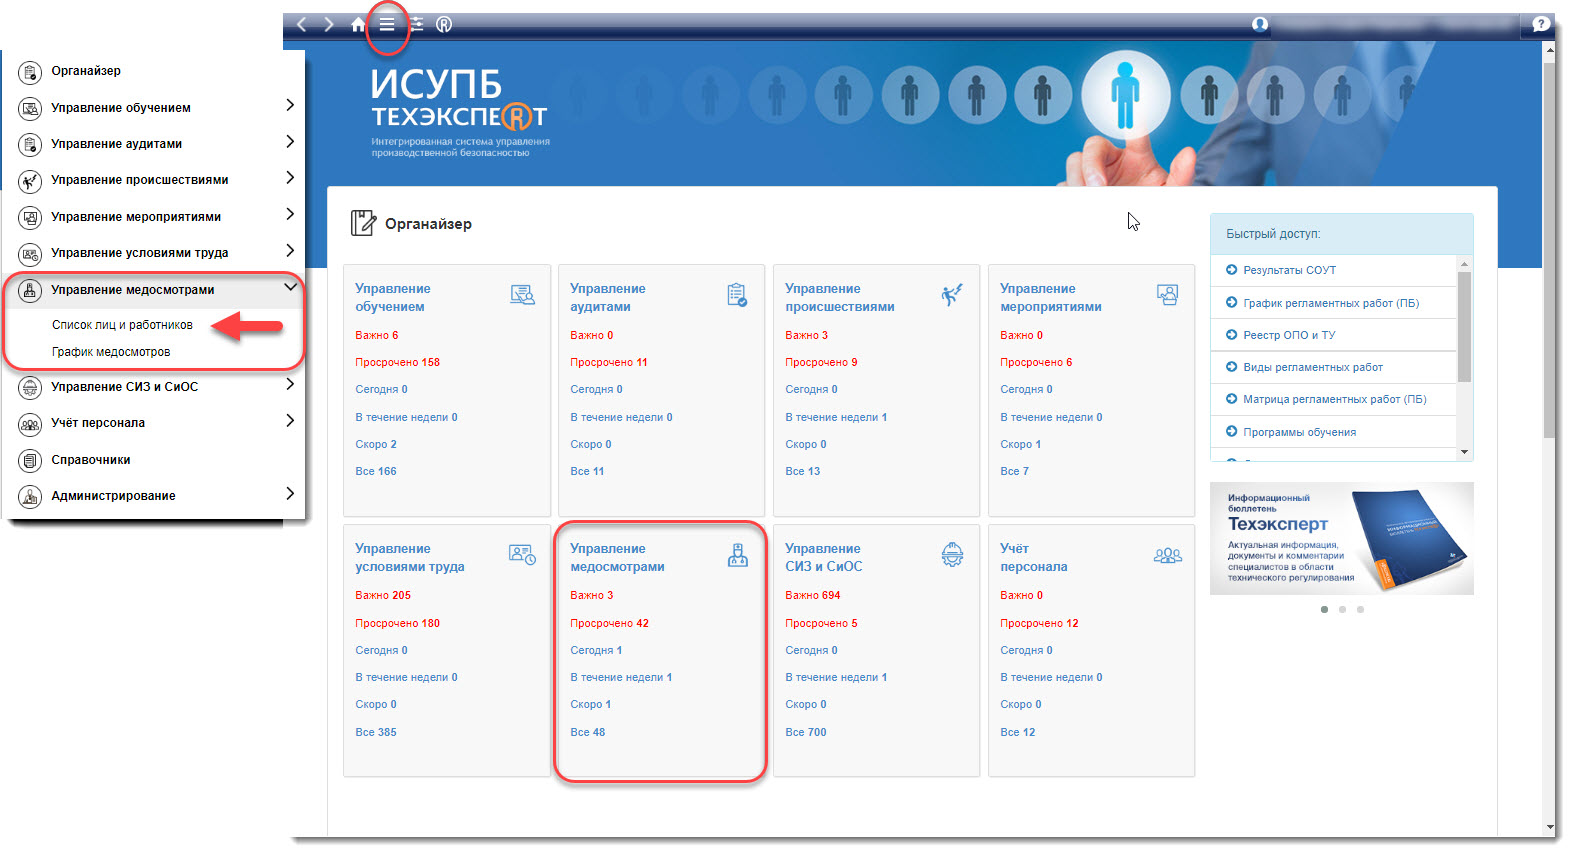
Task: Expand Администрирование submenu chevron
Action: 290,493
